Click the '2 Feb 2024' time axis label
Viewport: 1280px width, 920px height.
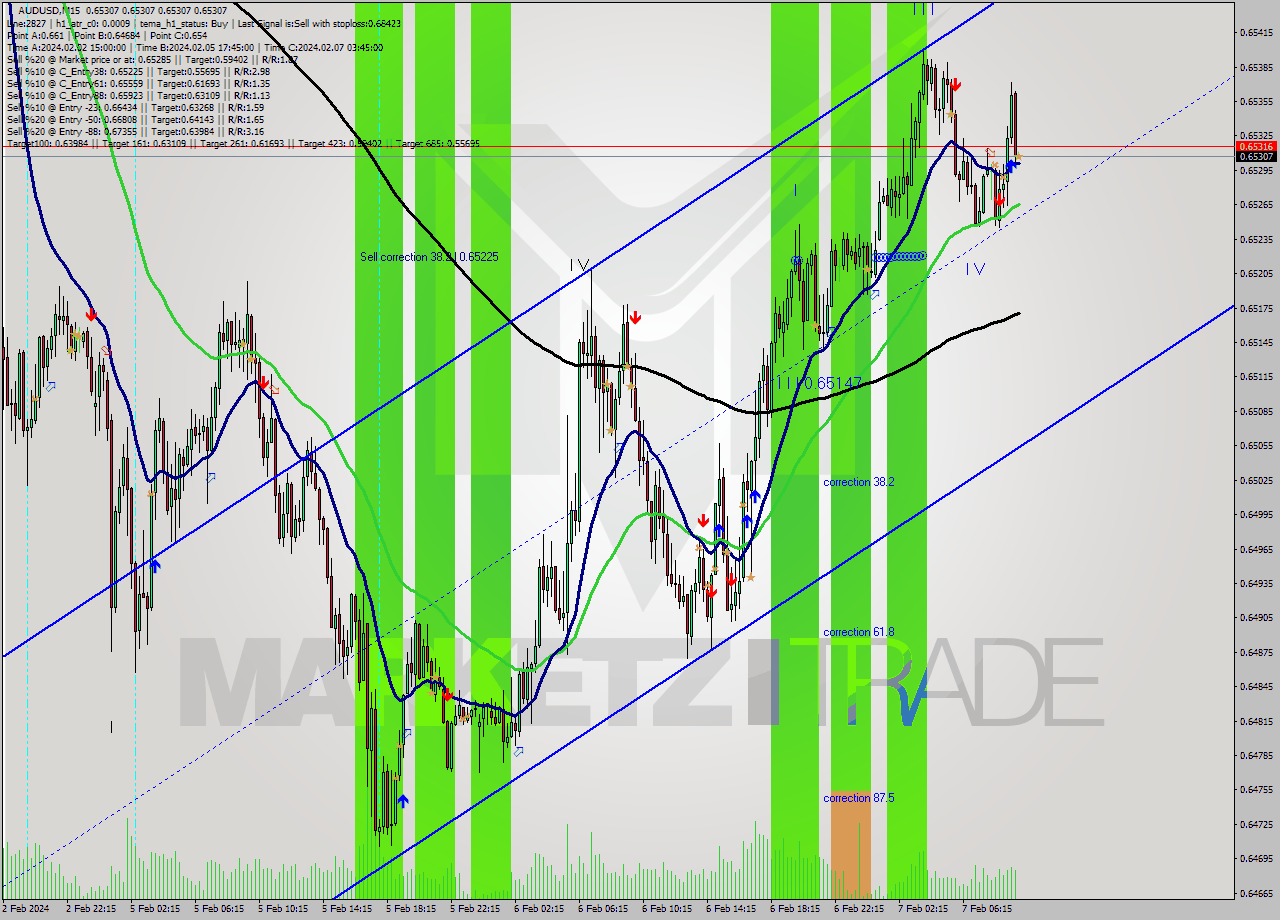pos(24,909)
